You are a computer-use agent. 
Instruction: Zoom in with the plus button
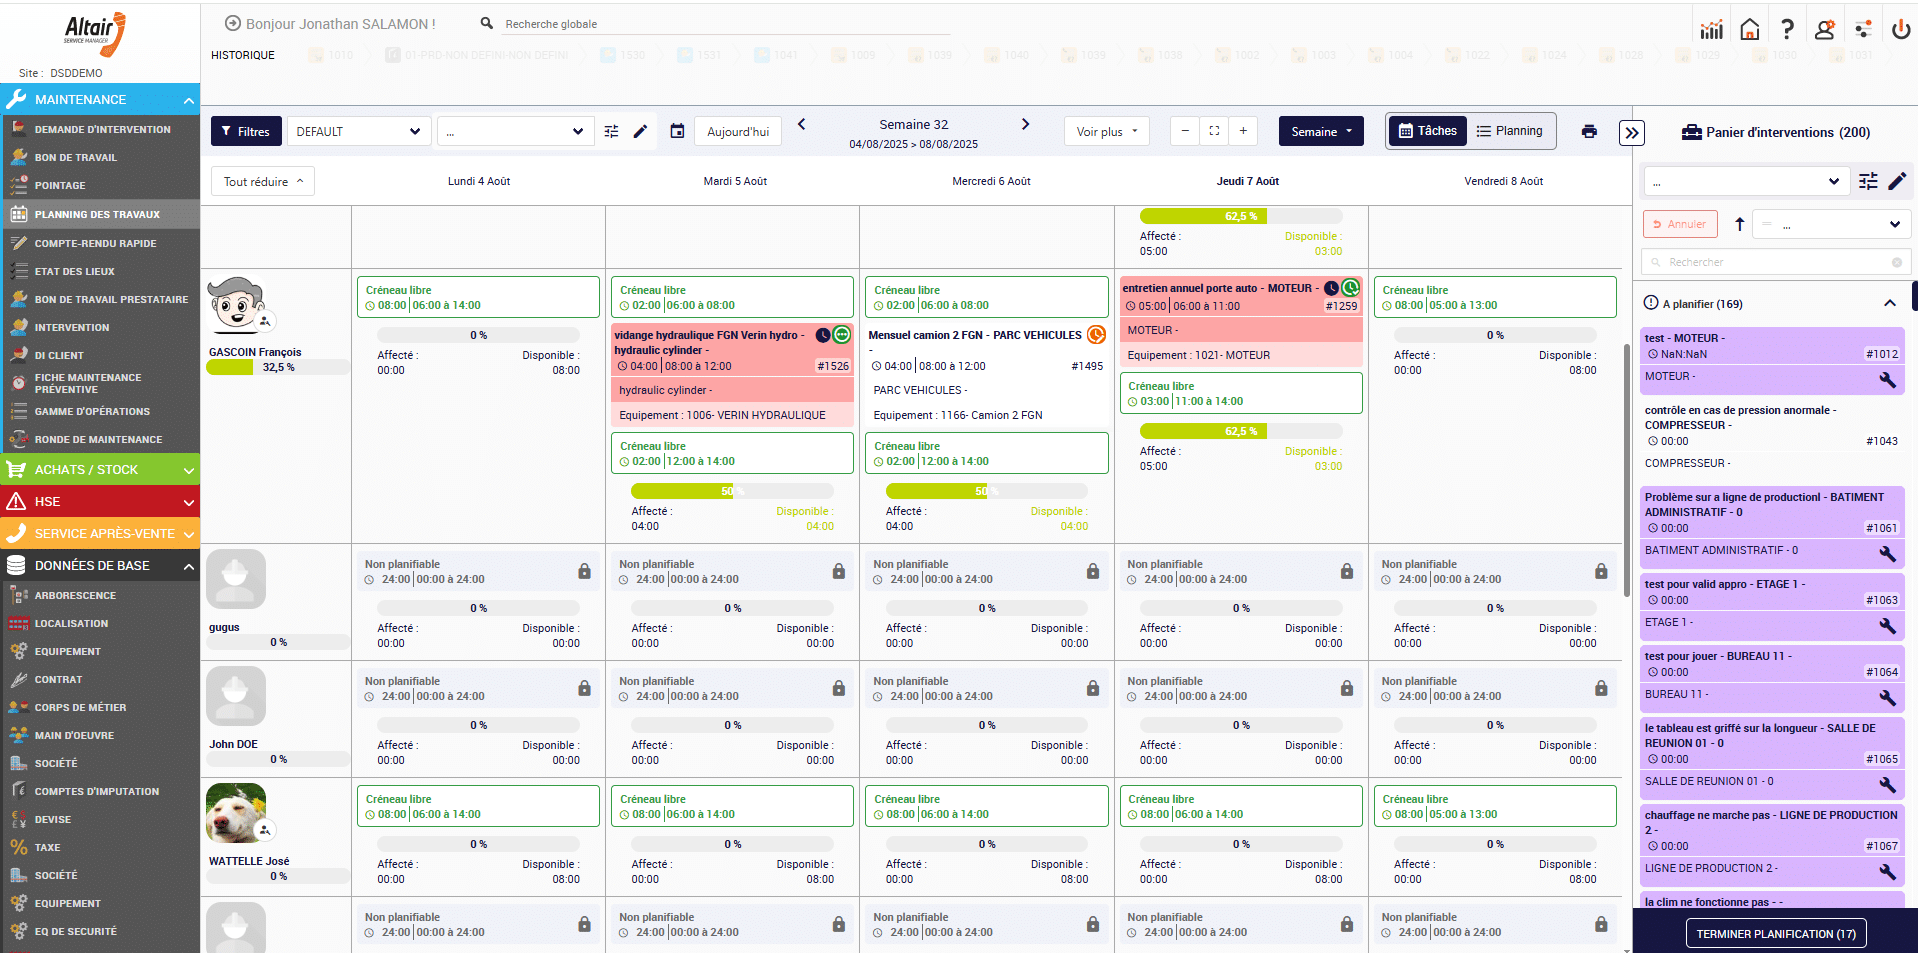pyautogui.click(x=1243, y=131)
